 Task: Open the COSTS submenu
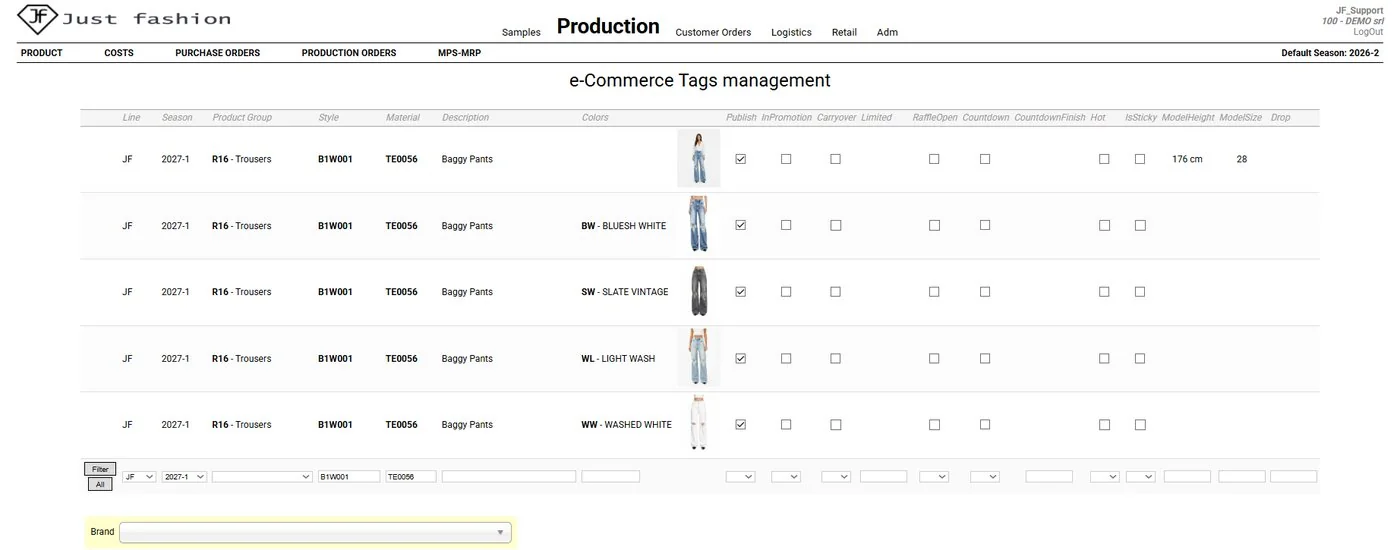119,53
